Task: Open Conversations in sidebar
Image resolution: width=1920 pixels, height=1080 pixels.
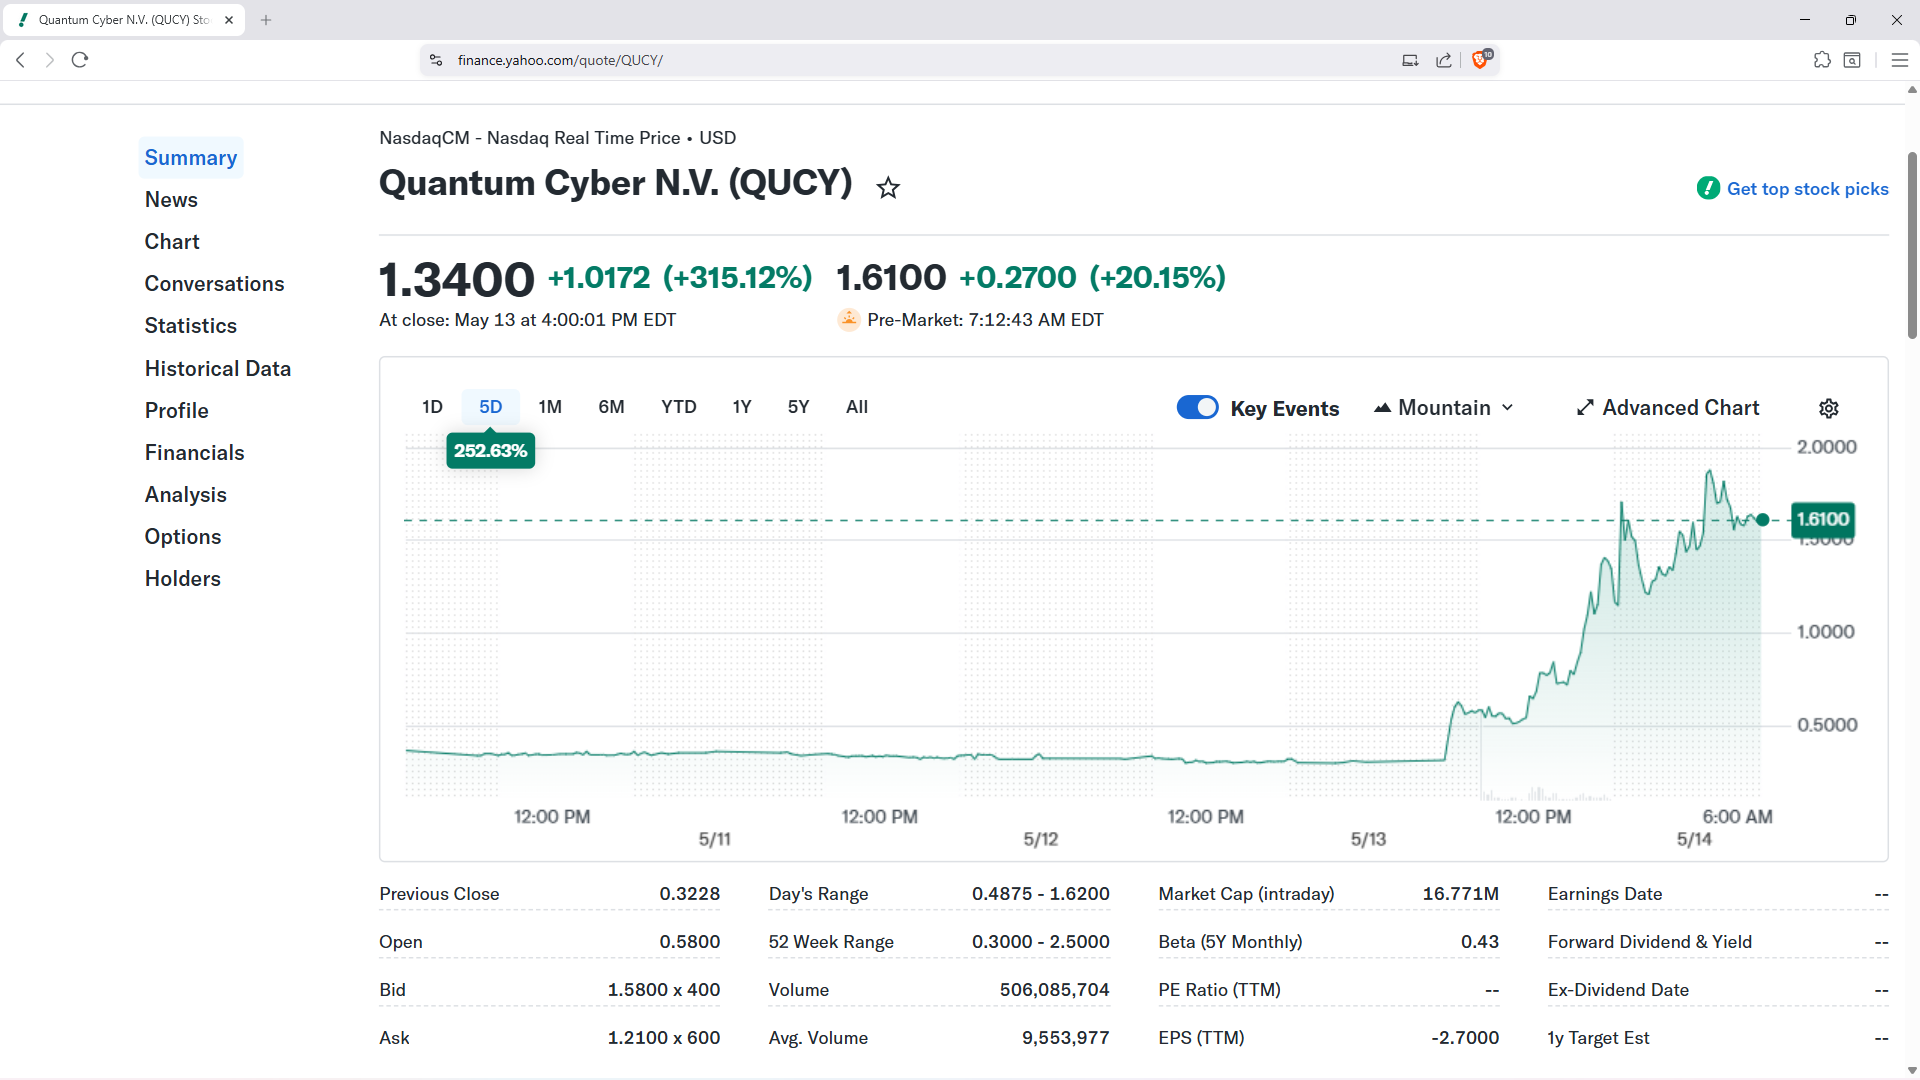Action: click(214, 284)
